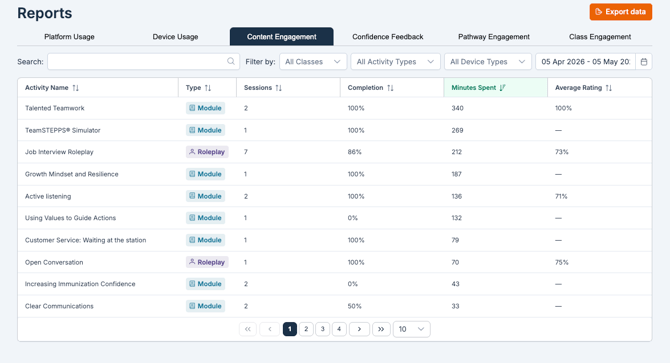Click Open Conversation activity name
Image resolution: width=670 pixels, height=363 pixels.
click(54, 262)
